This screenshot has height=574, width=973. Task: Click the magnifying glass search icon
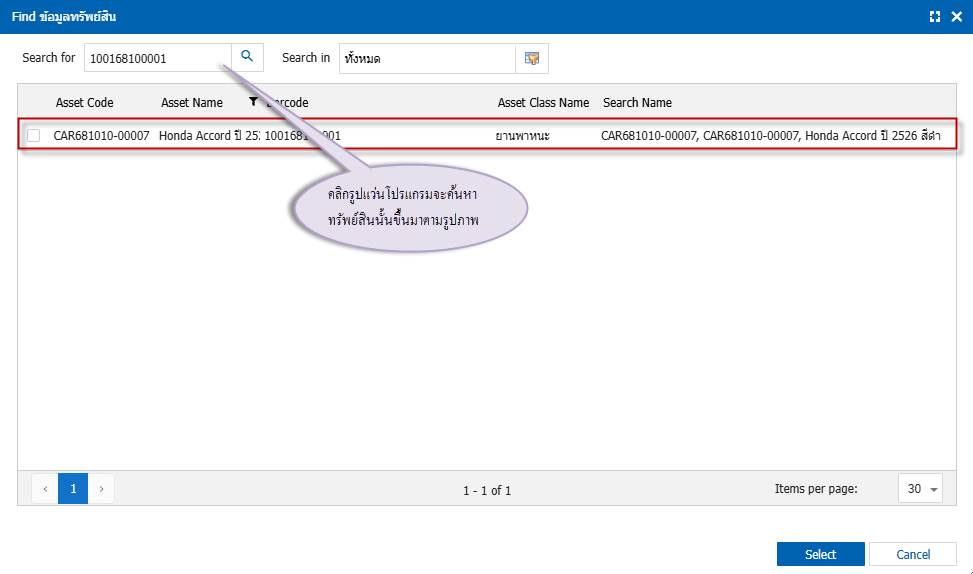point(247,57)
